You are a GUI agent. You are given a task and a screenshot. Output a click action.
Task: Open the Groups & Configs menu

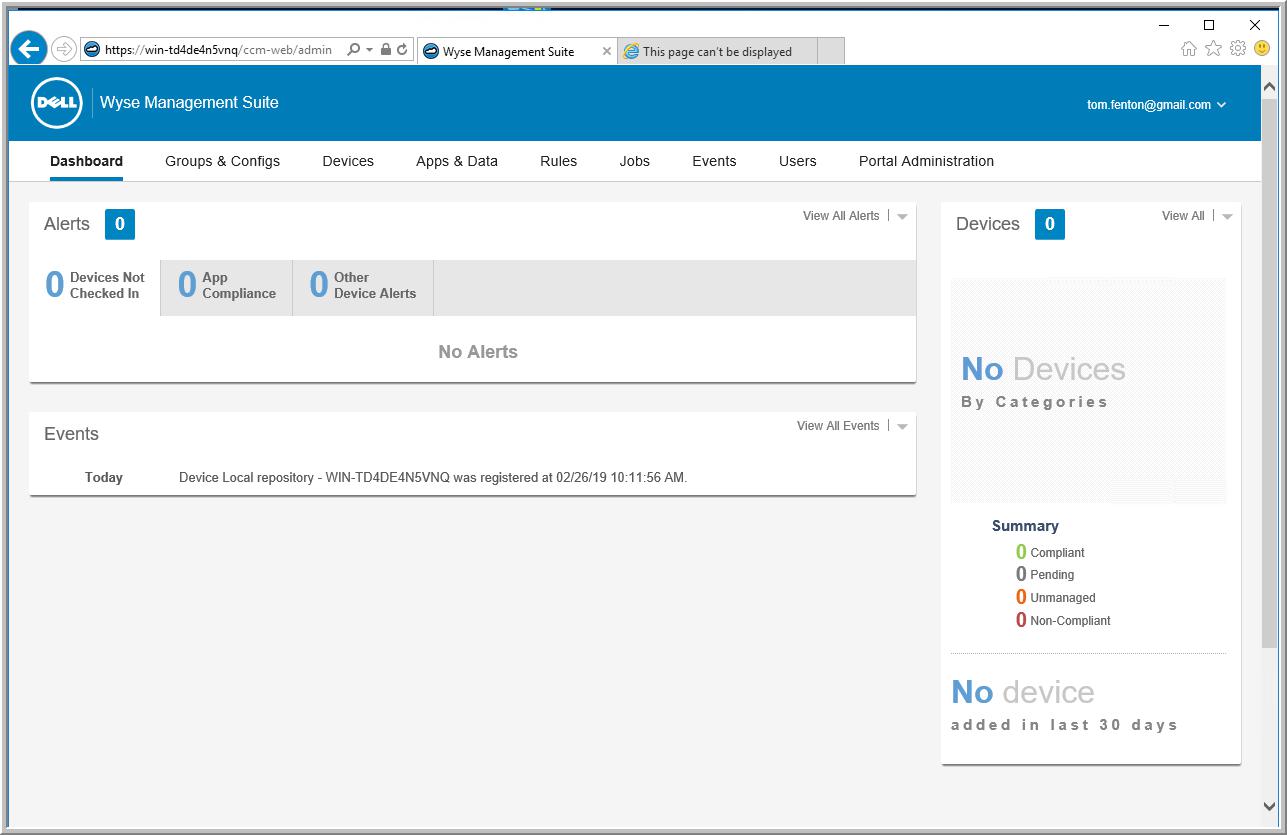pos(222,161)
